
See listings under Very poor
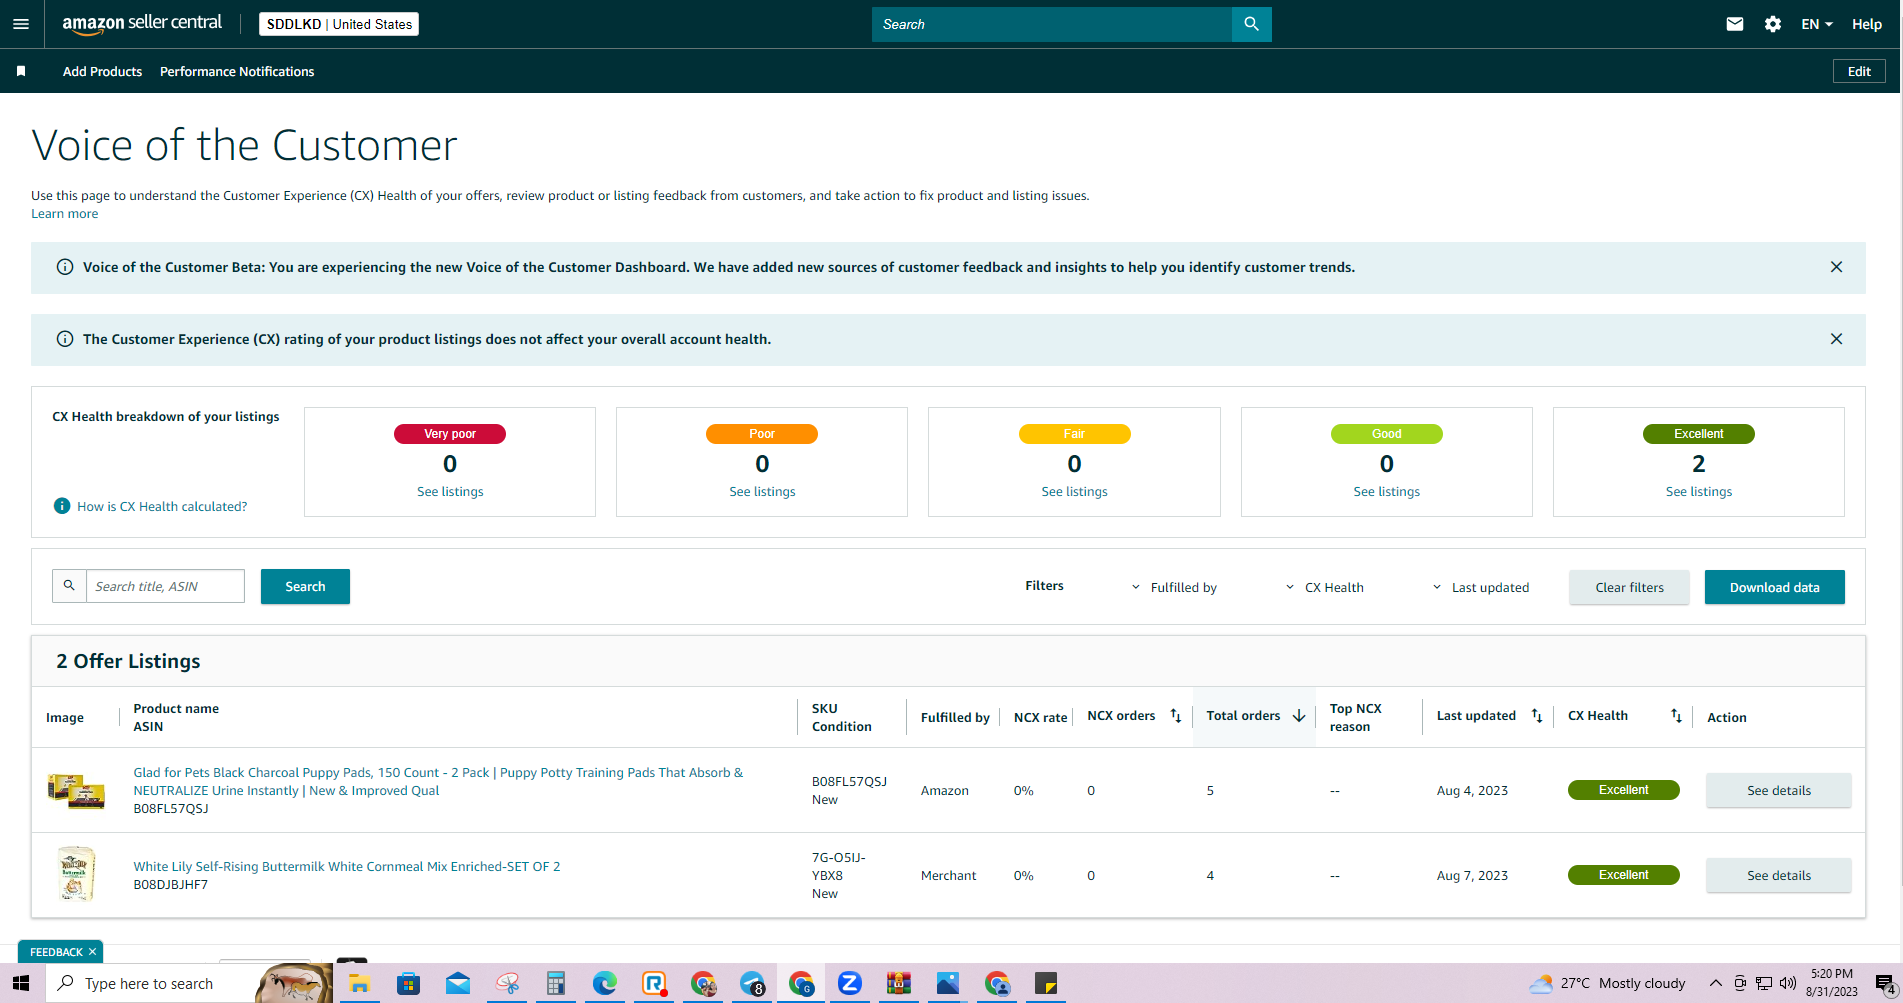[x=450, y=492]
